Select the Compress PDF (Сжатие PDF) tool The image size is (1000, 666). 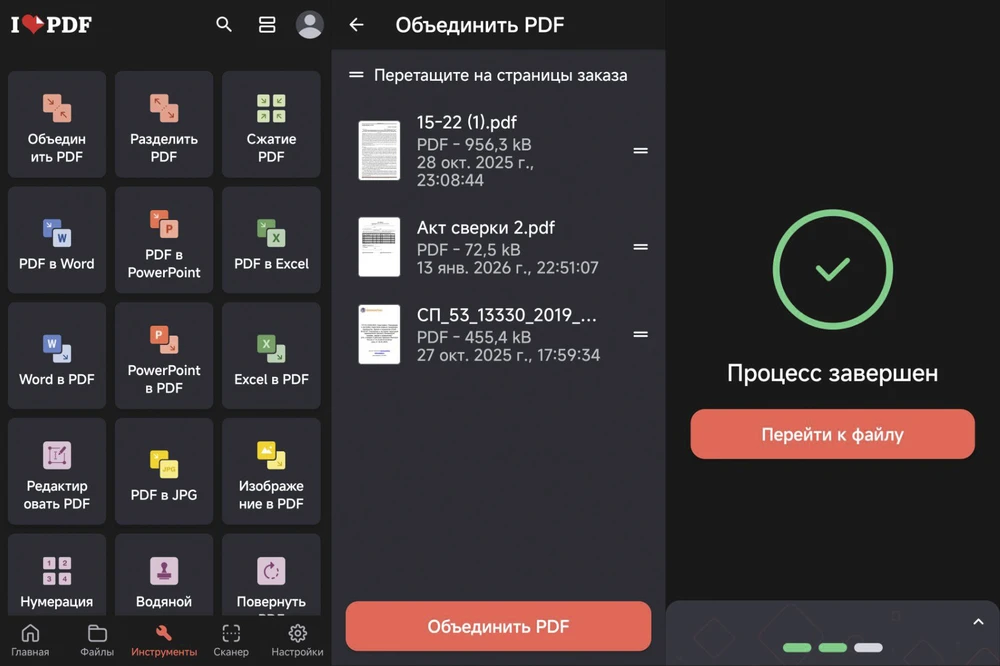(271, 125)
